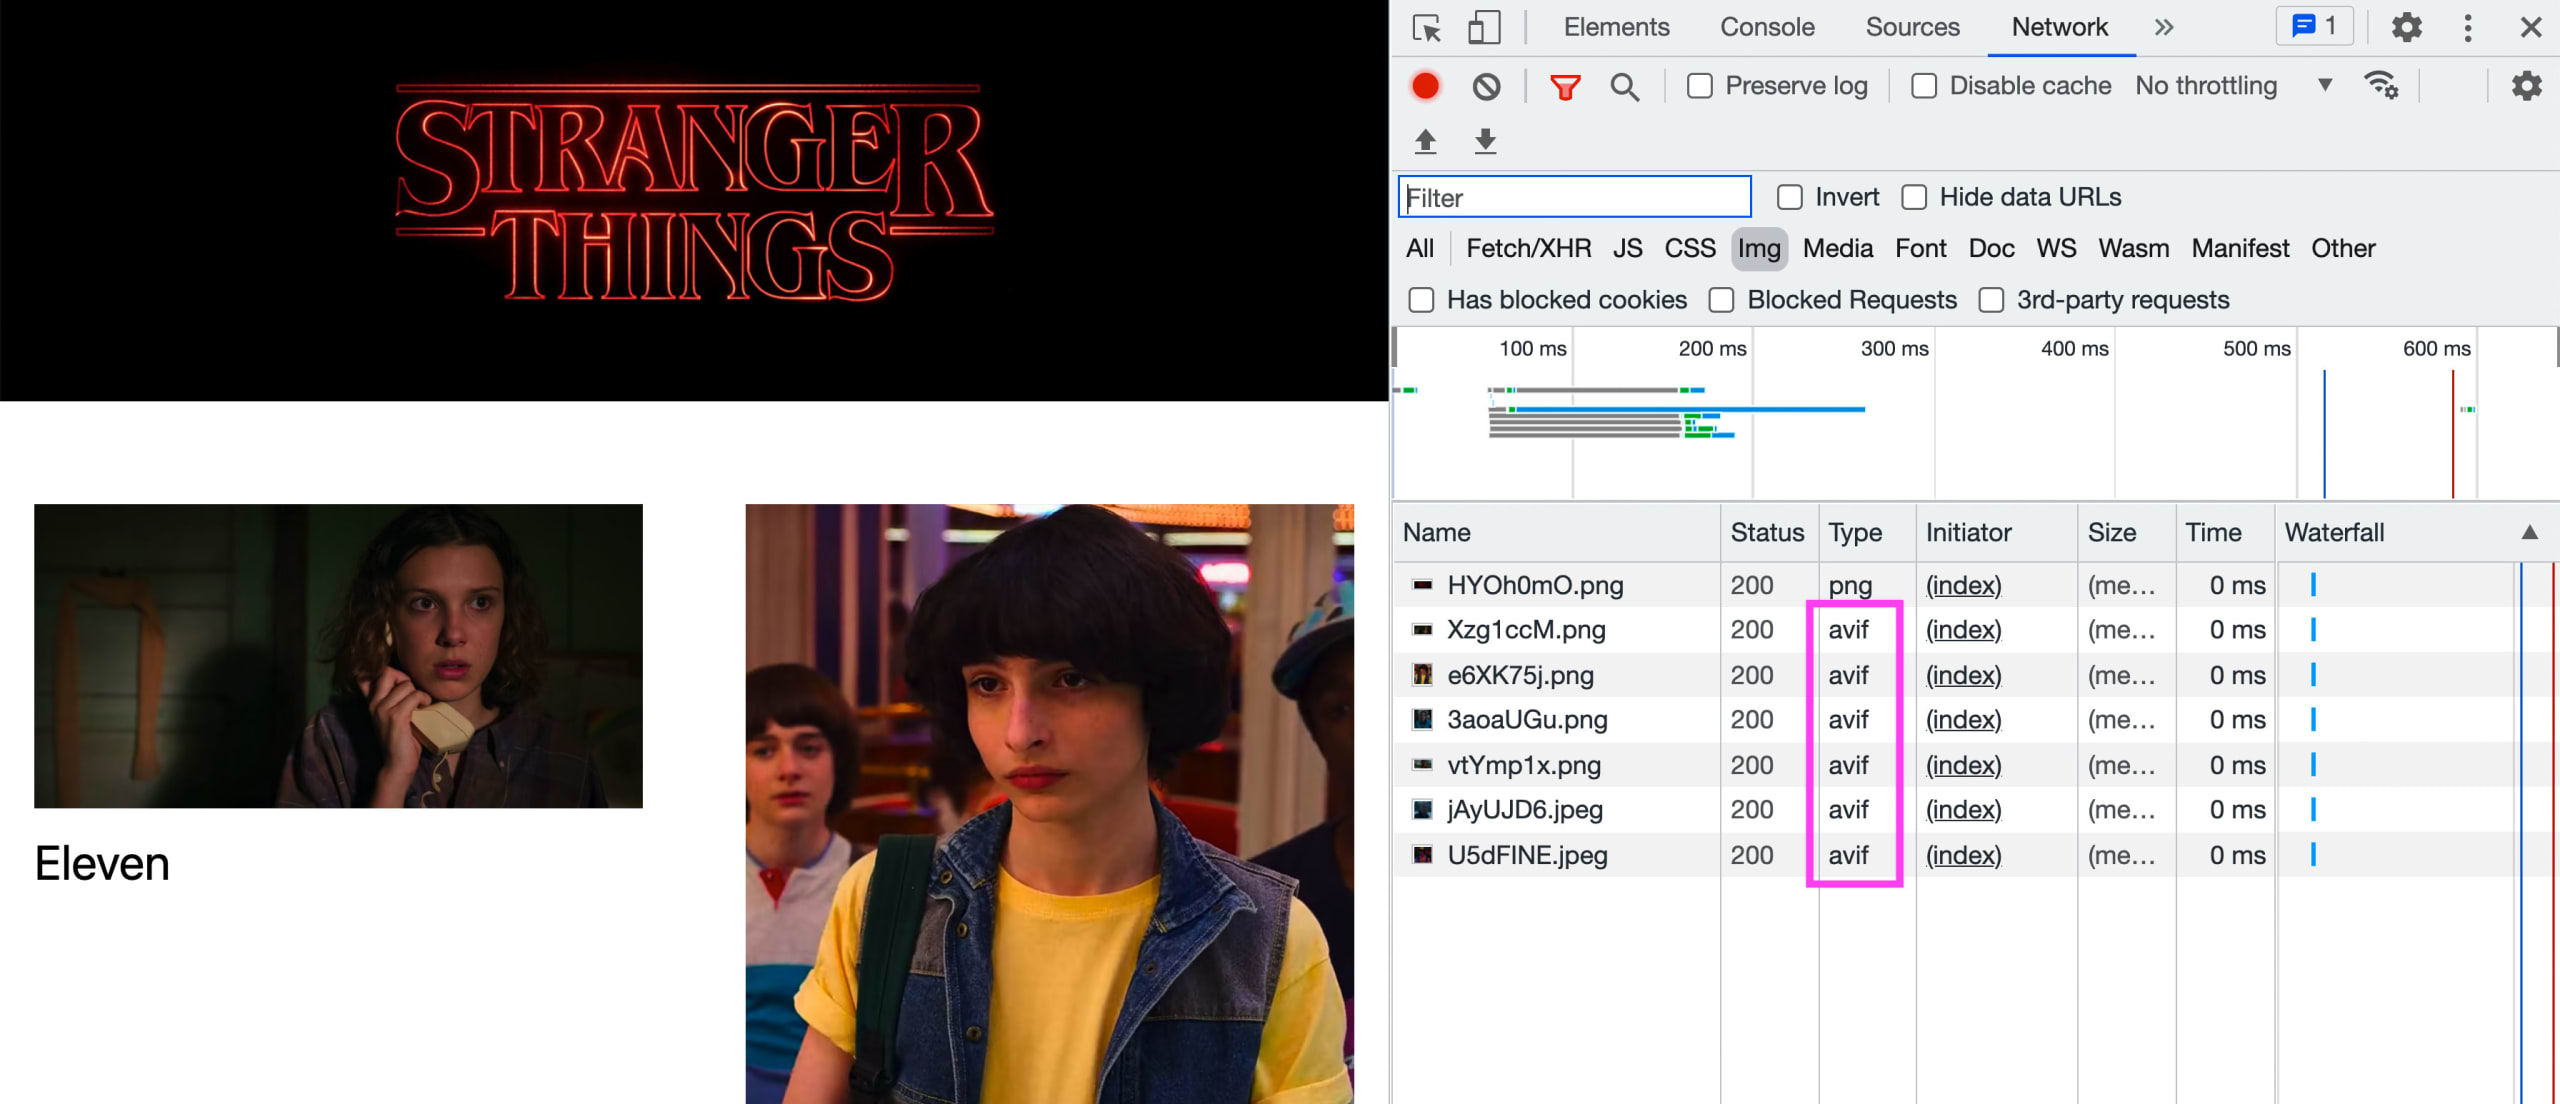This screenshot has width=2560, height=1104.
Task: Switch to the Sources tab
Action: tap(1912, 27)
